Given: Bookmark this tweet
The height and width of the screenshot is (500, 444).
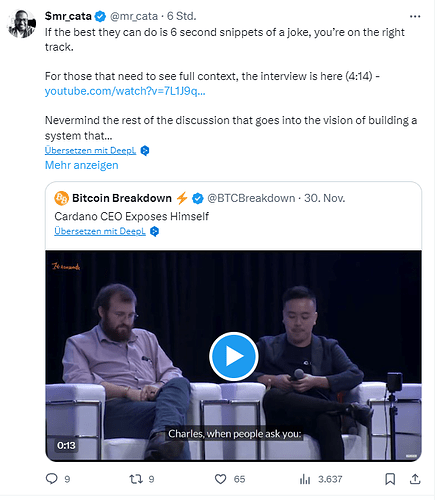Looking at the screenshot, I should 390,479.
